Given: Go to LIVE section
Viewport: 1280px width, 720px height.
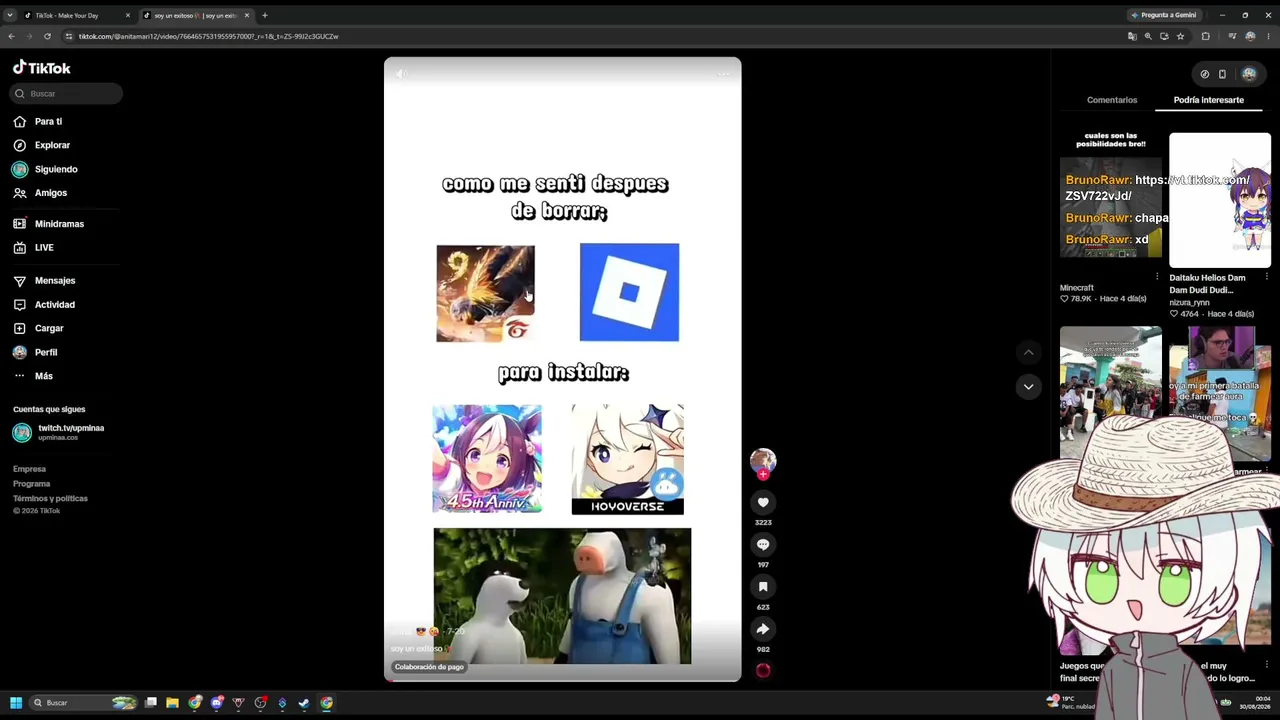Looking at the screenshot, I should tap(44, 248).
